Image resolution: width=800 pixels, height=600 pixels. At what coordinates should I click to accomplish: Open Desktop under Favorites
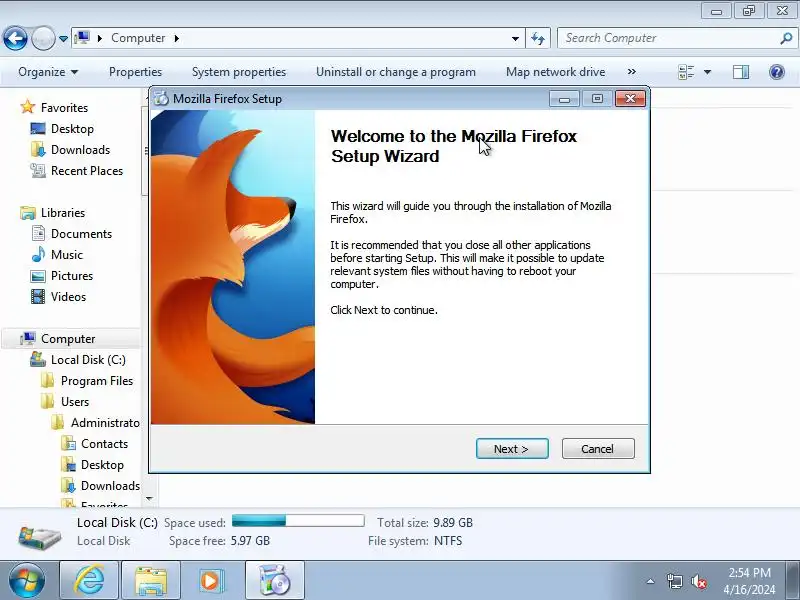[72, 129]
